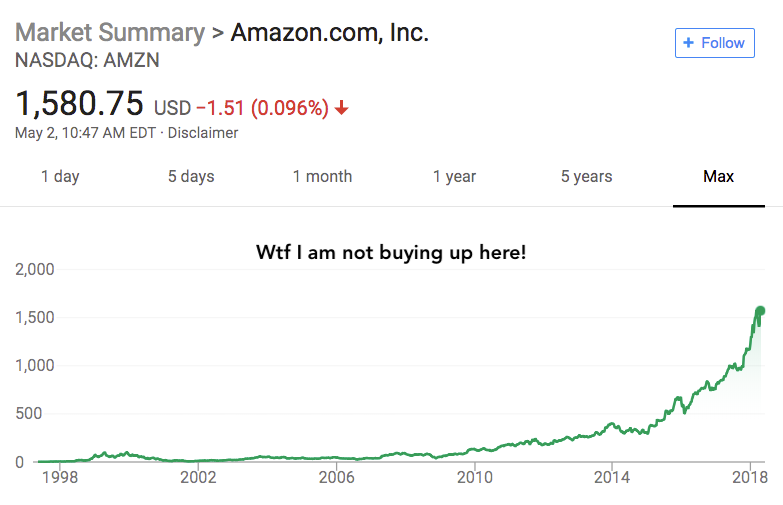Select the 1 day tab
Viewport: 783px width, 505px height.
pyautogui.click(x=60, y=176)
